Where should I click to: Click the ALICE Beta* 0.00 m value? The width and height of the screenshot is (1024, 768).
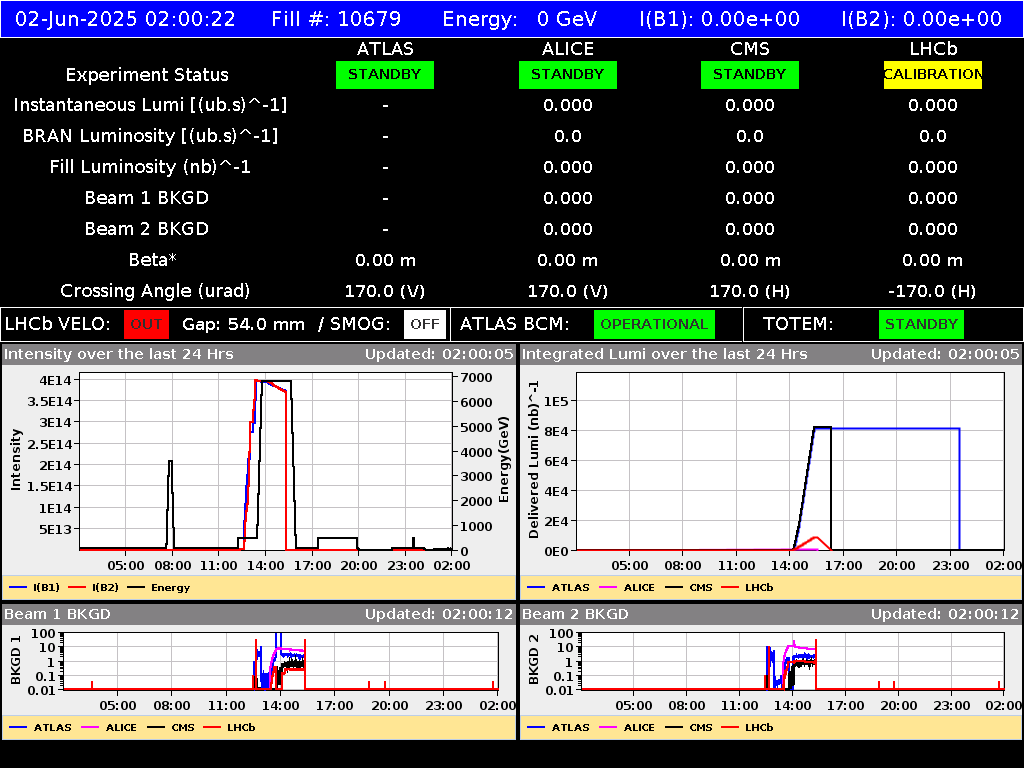point(568,260)
